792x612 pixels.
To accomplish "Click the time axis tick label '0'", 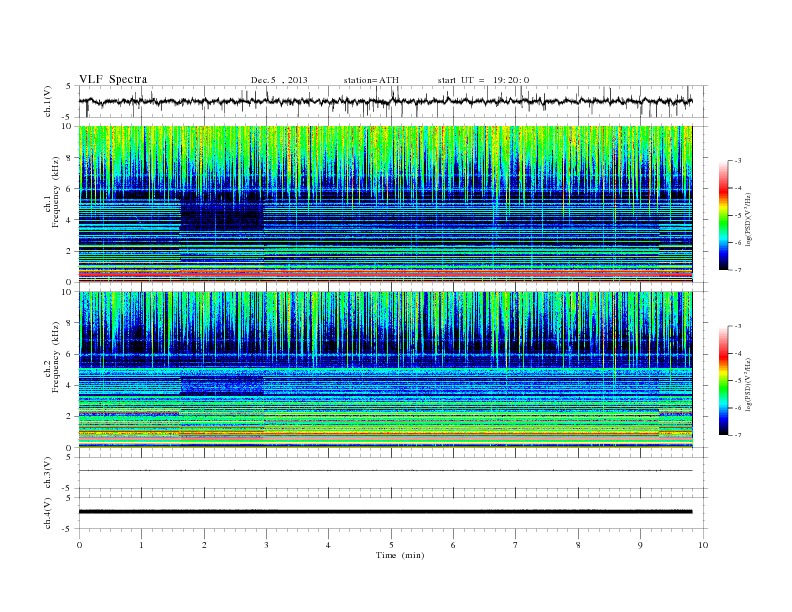I will coord(79,545).
